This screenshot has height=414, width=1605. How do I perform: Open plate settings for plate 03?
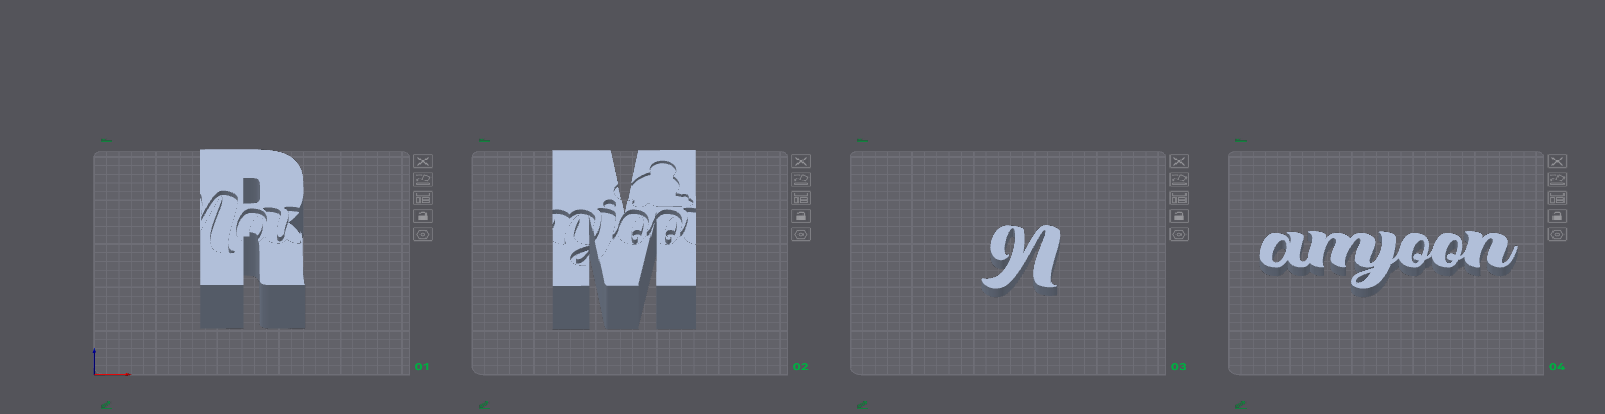[x=1179, y=234]
